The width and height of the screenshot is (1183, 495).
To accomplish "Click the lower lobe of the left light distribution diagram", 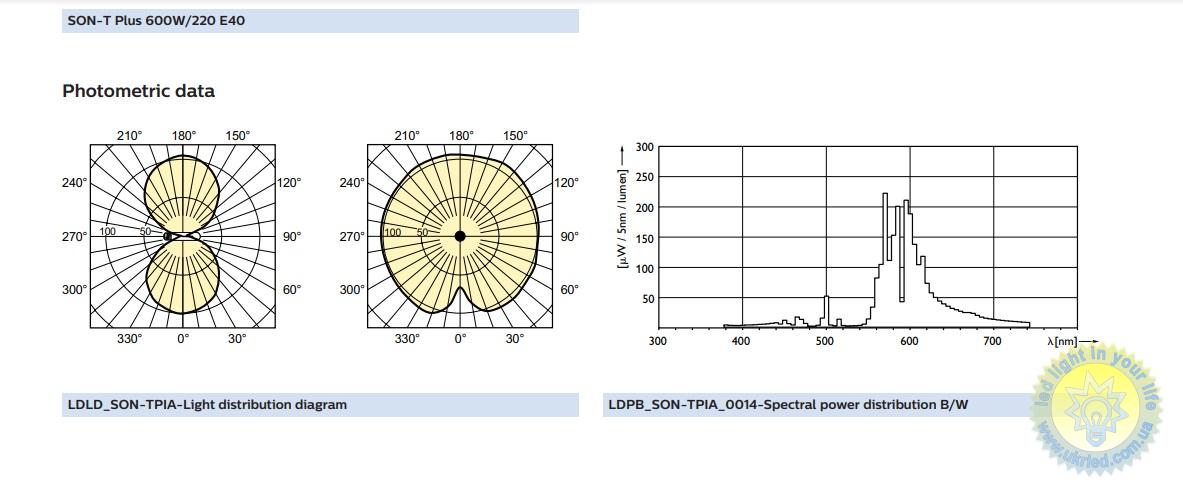I will point(182,278).
